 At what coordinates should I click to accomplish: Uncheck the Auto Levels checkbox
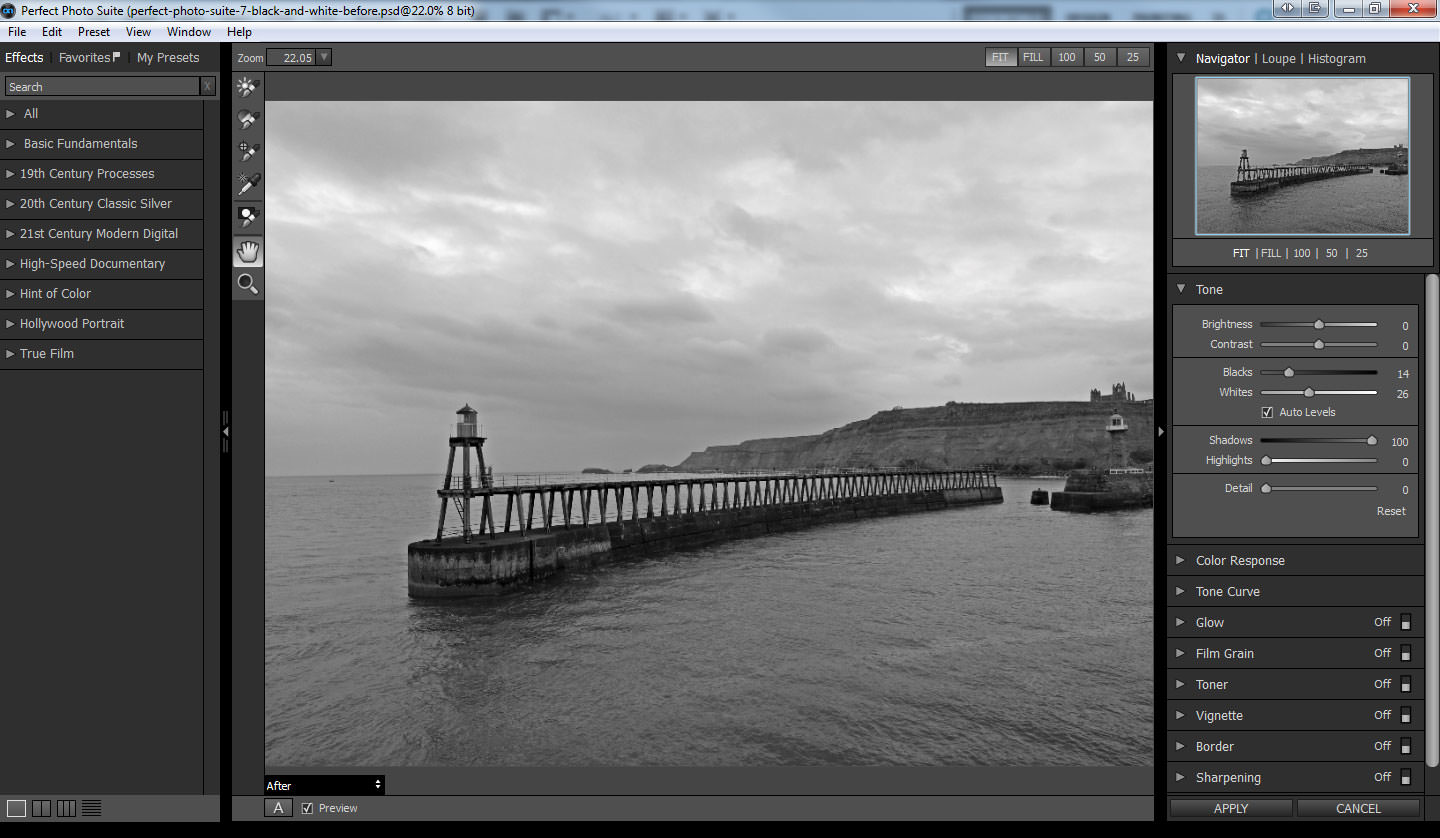pos(1267,412)
